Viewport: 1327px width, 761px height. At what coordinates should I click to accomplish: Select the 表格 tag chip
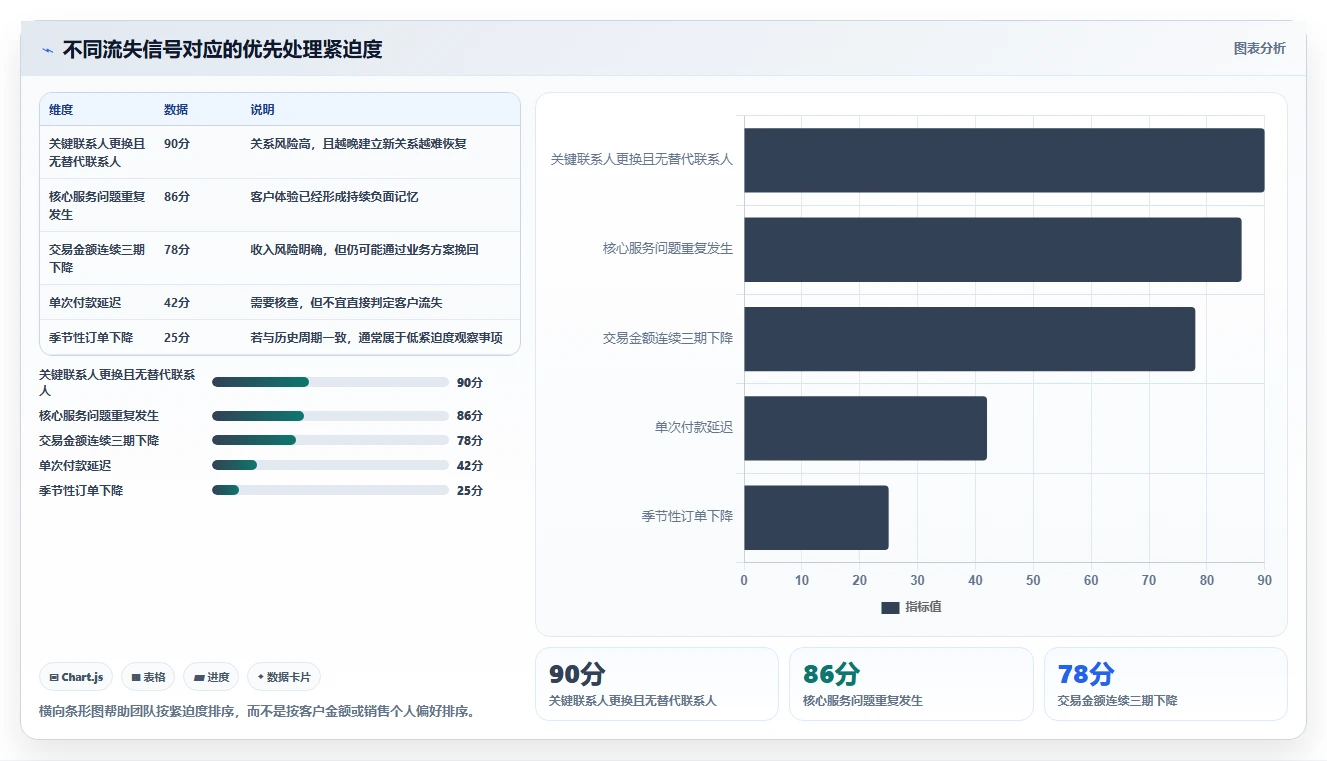coord(148,677)
